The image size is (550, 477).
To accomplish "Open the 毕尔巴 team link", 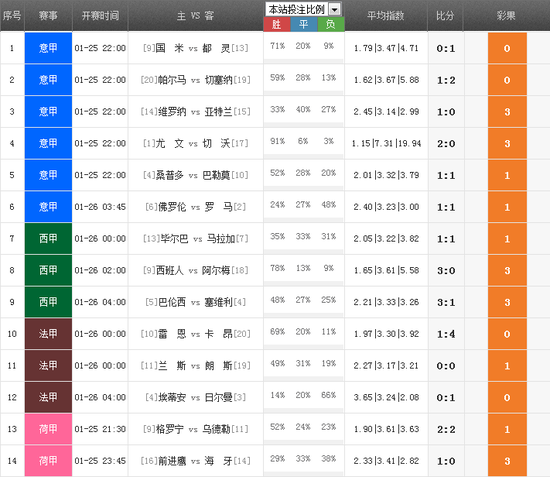I will [175, 238].
